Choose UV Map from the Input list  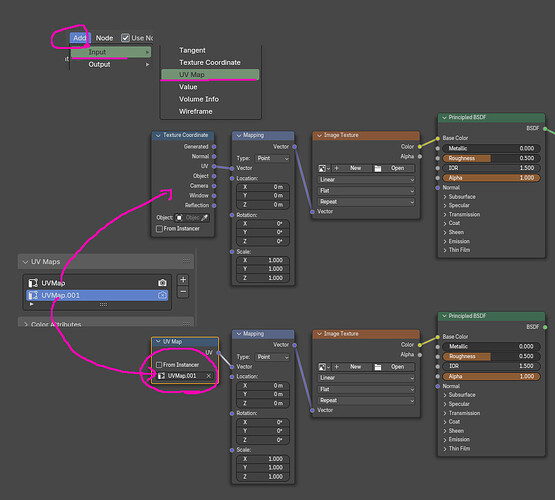(210, 75)
